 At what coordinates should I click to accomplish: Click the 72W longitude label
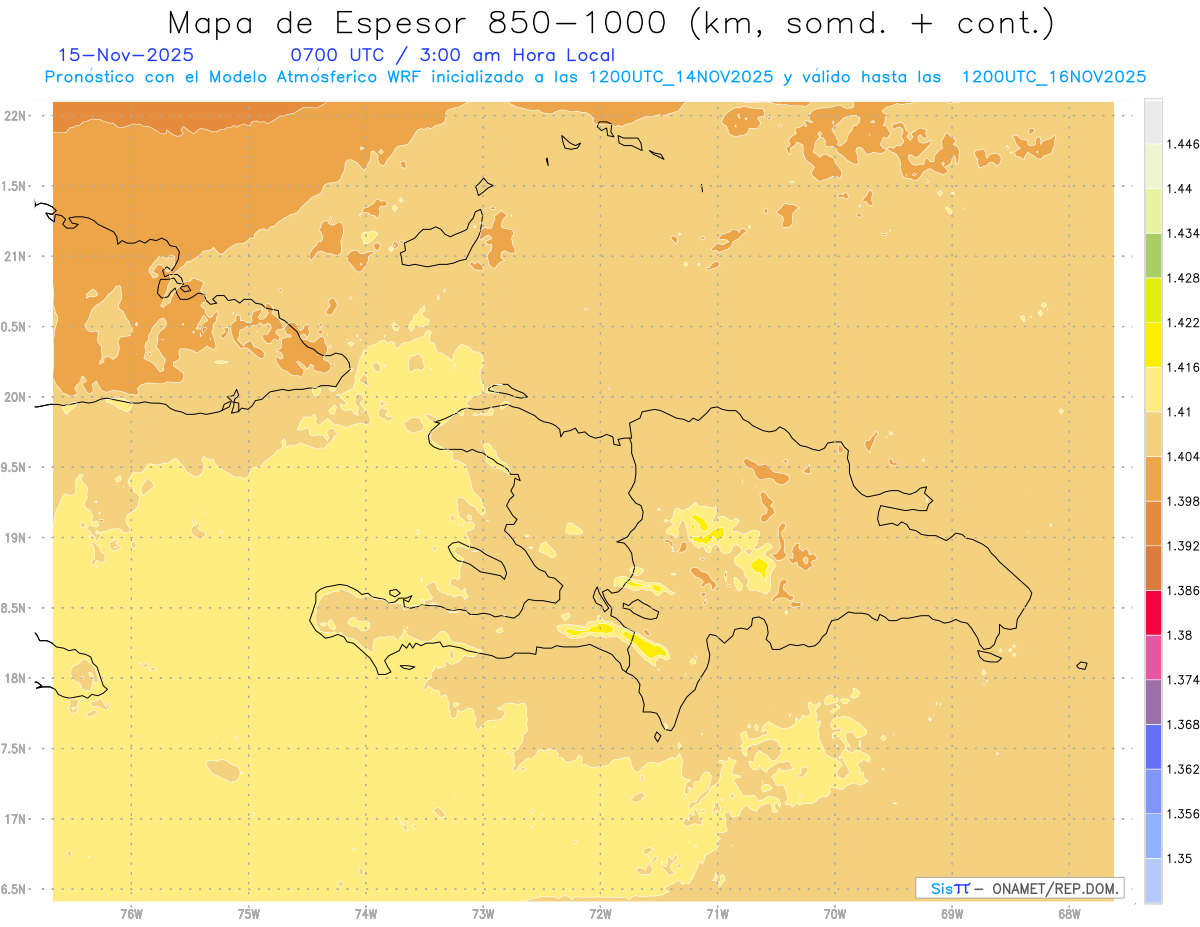600,914
